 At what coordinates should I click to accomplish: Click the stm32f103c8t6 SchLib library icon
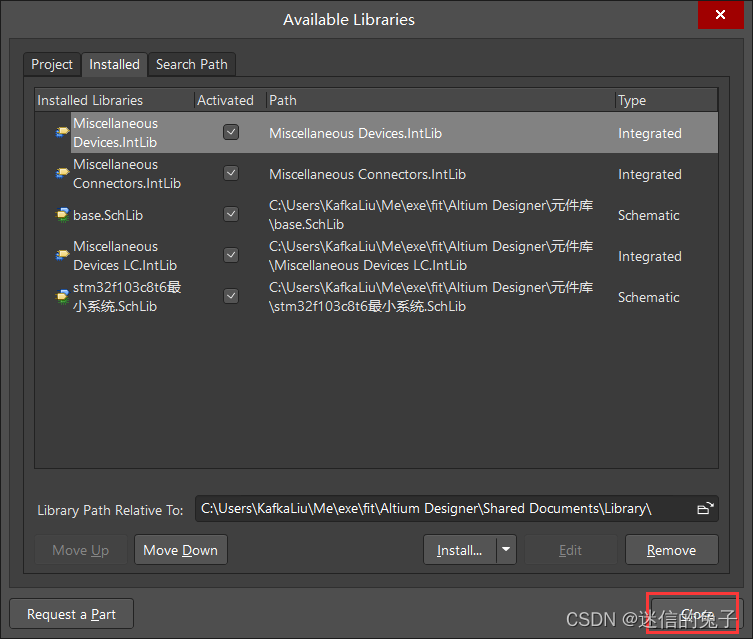click(x=62, y=297)
